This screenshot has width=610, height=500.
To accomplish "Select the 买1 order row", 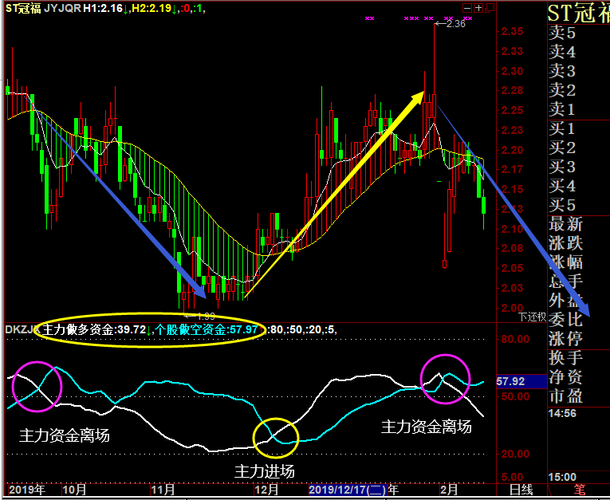I will click(x=578, y=129).
